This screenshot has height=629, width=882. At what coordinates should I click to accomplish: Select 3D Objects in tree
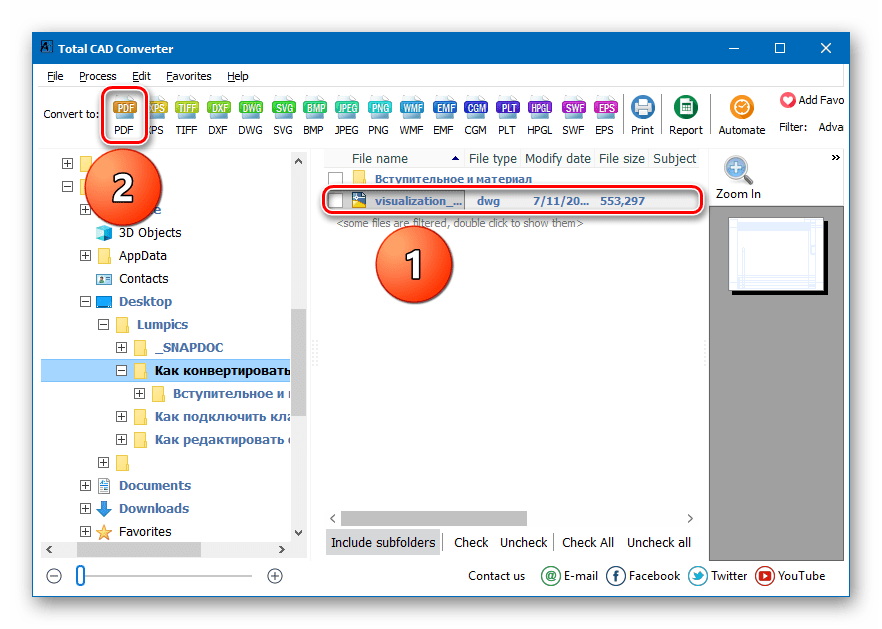(x=150, y=232)
